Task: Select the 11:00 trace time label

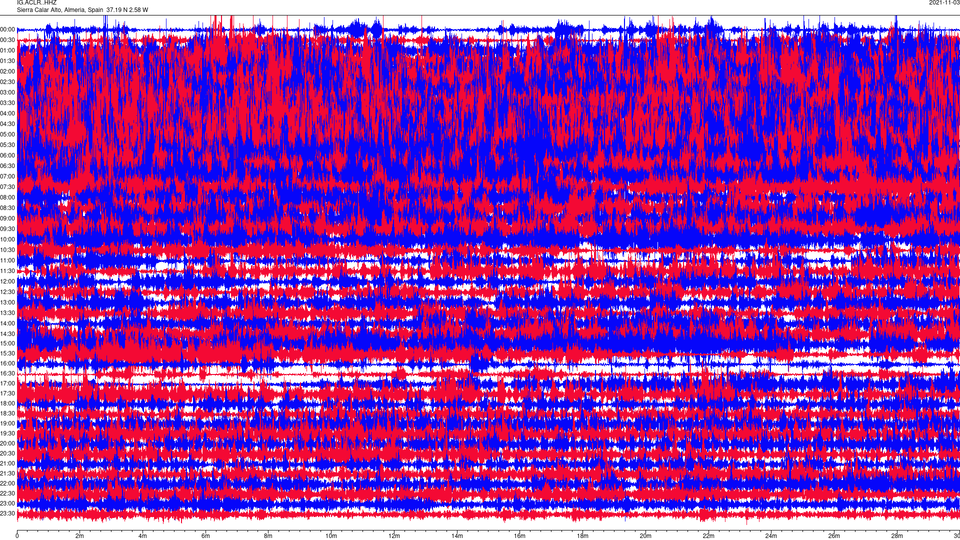Action: 7,260
